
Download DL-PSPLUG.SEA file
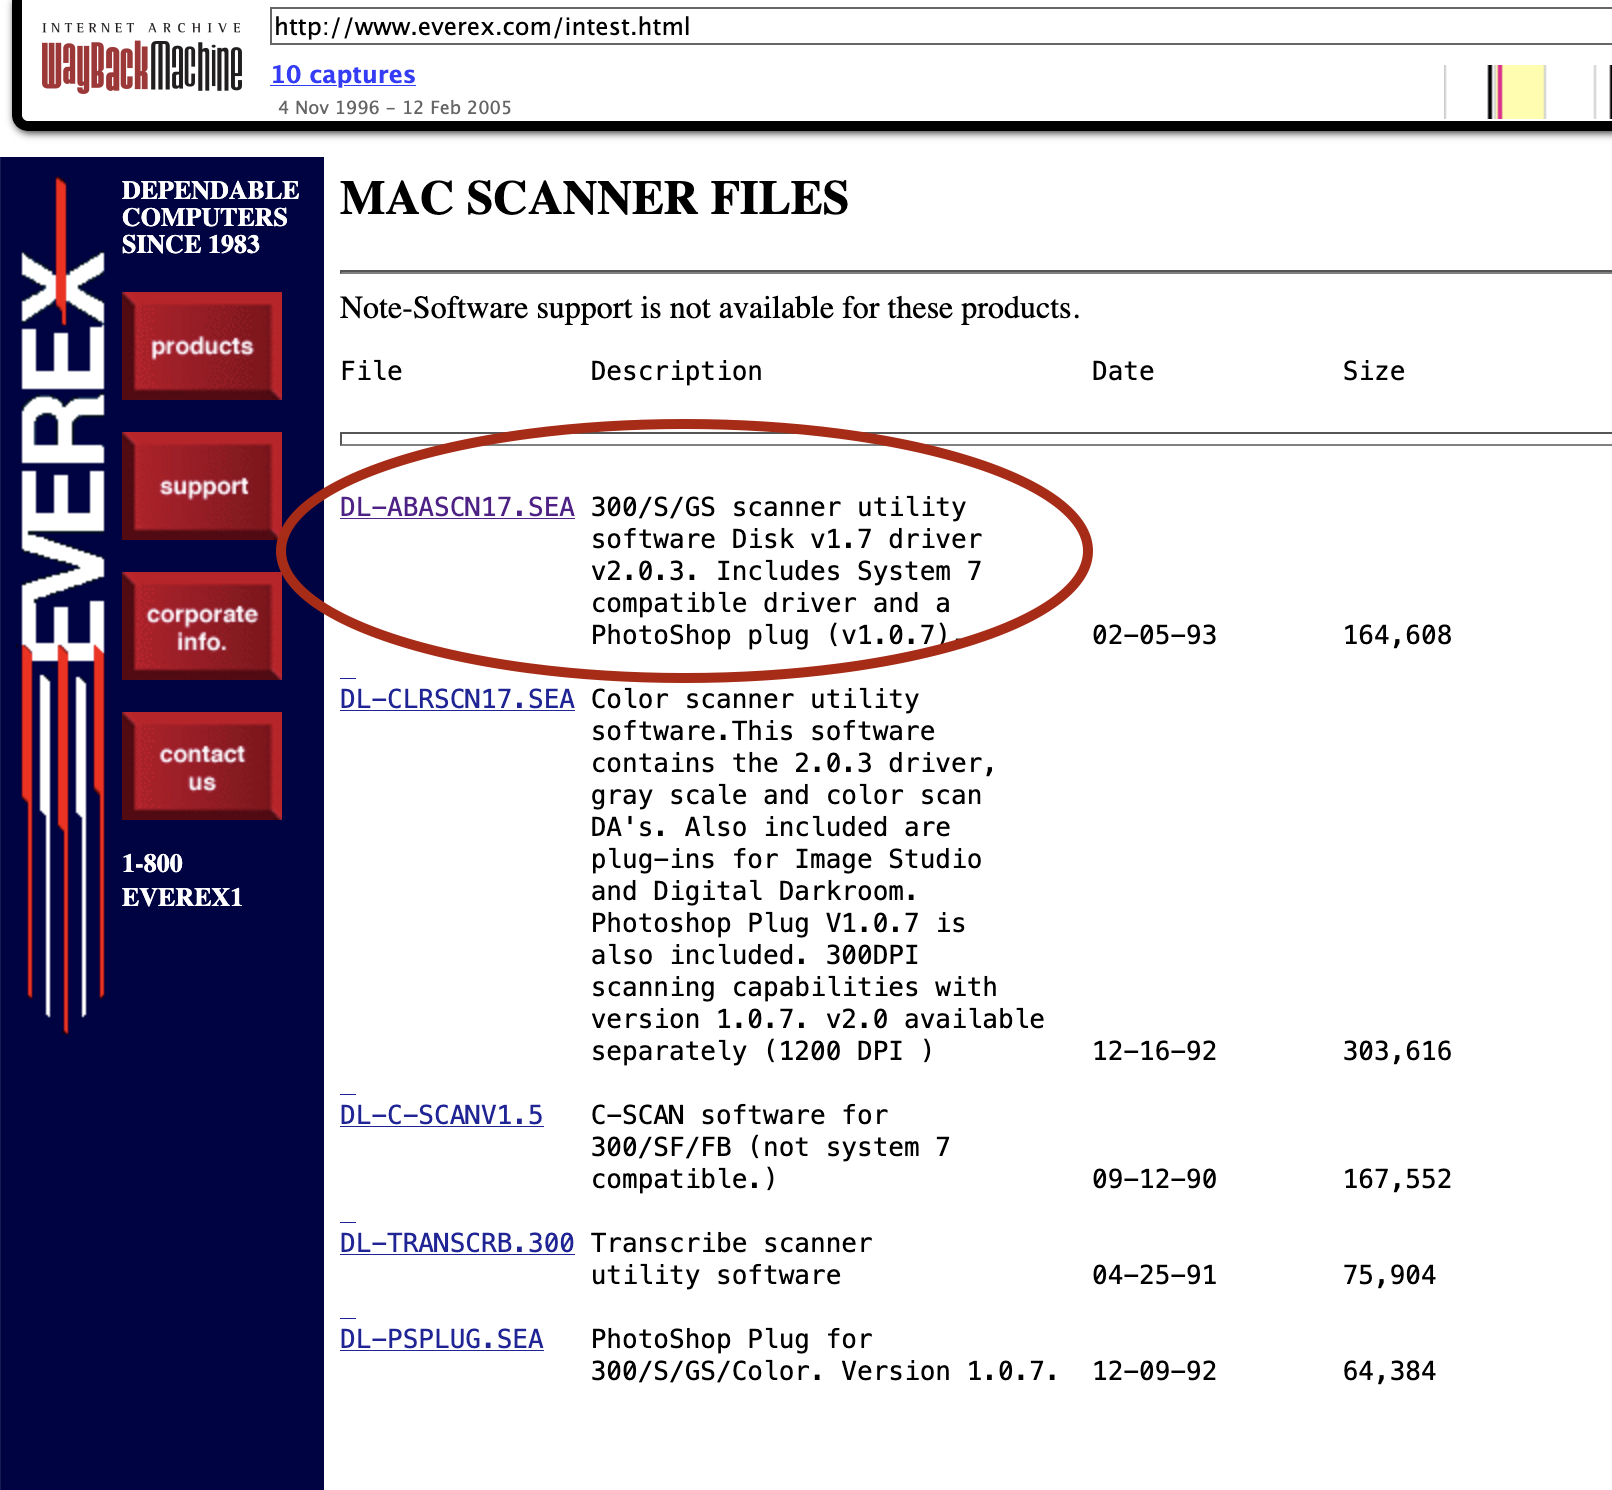441,1339
